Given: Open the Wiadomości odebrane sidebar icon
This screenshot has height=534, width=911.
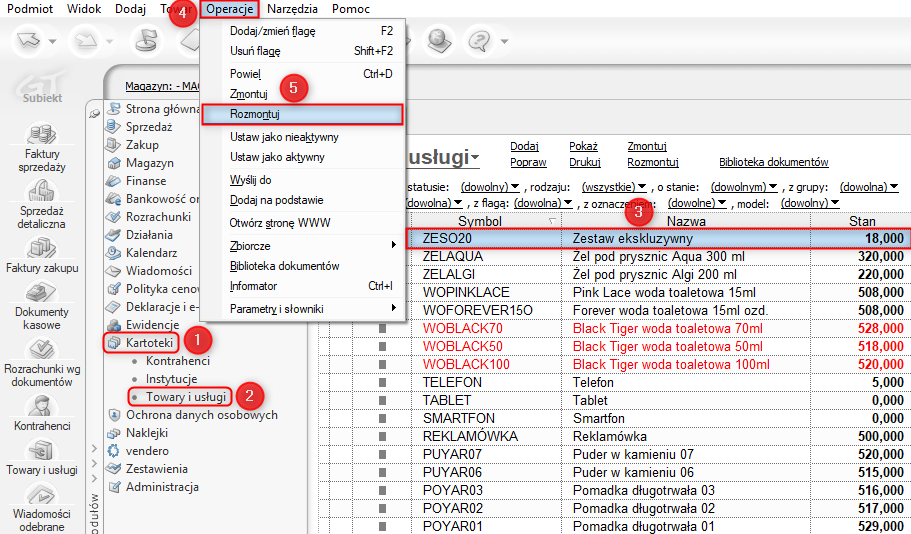Looking at the screenshot, I should [x=41, y=497].
